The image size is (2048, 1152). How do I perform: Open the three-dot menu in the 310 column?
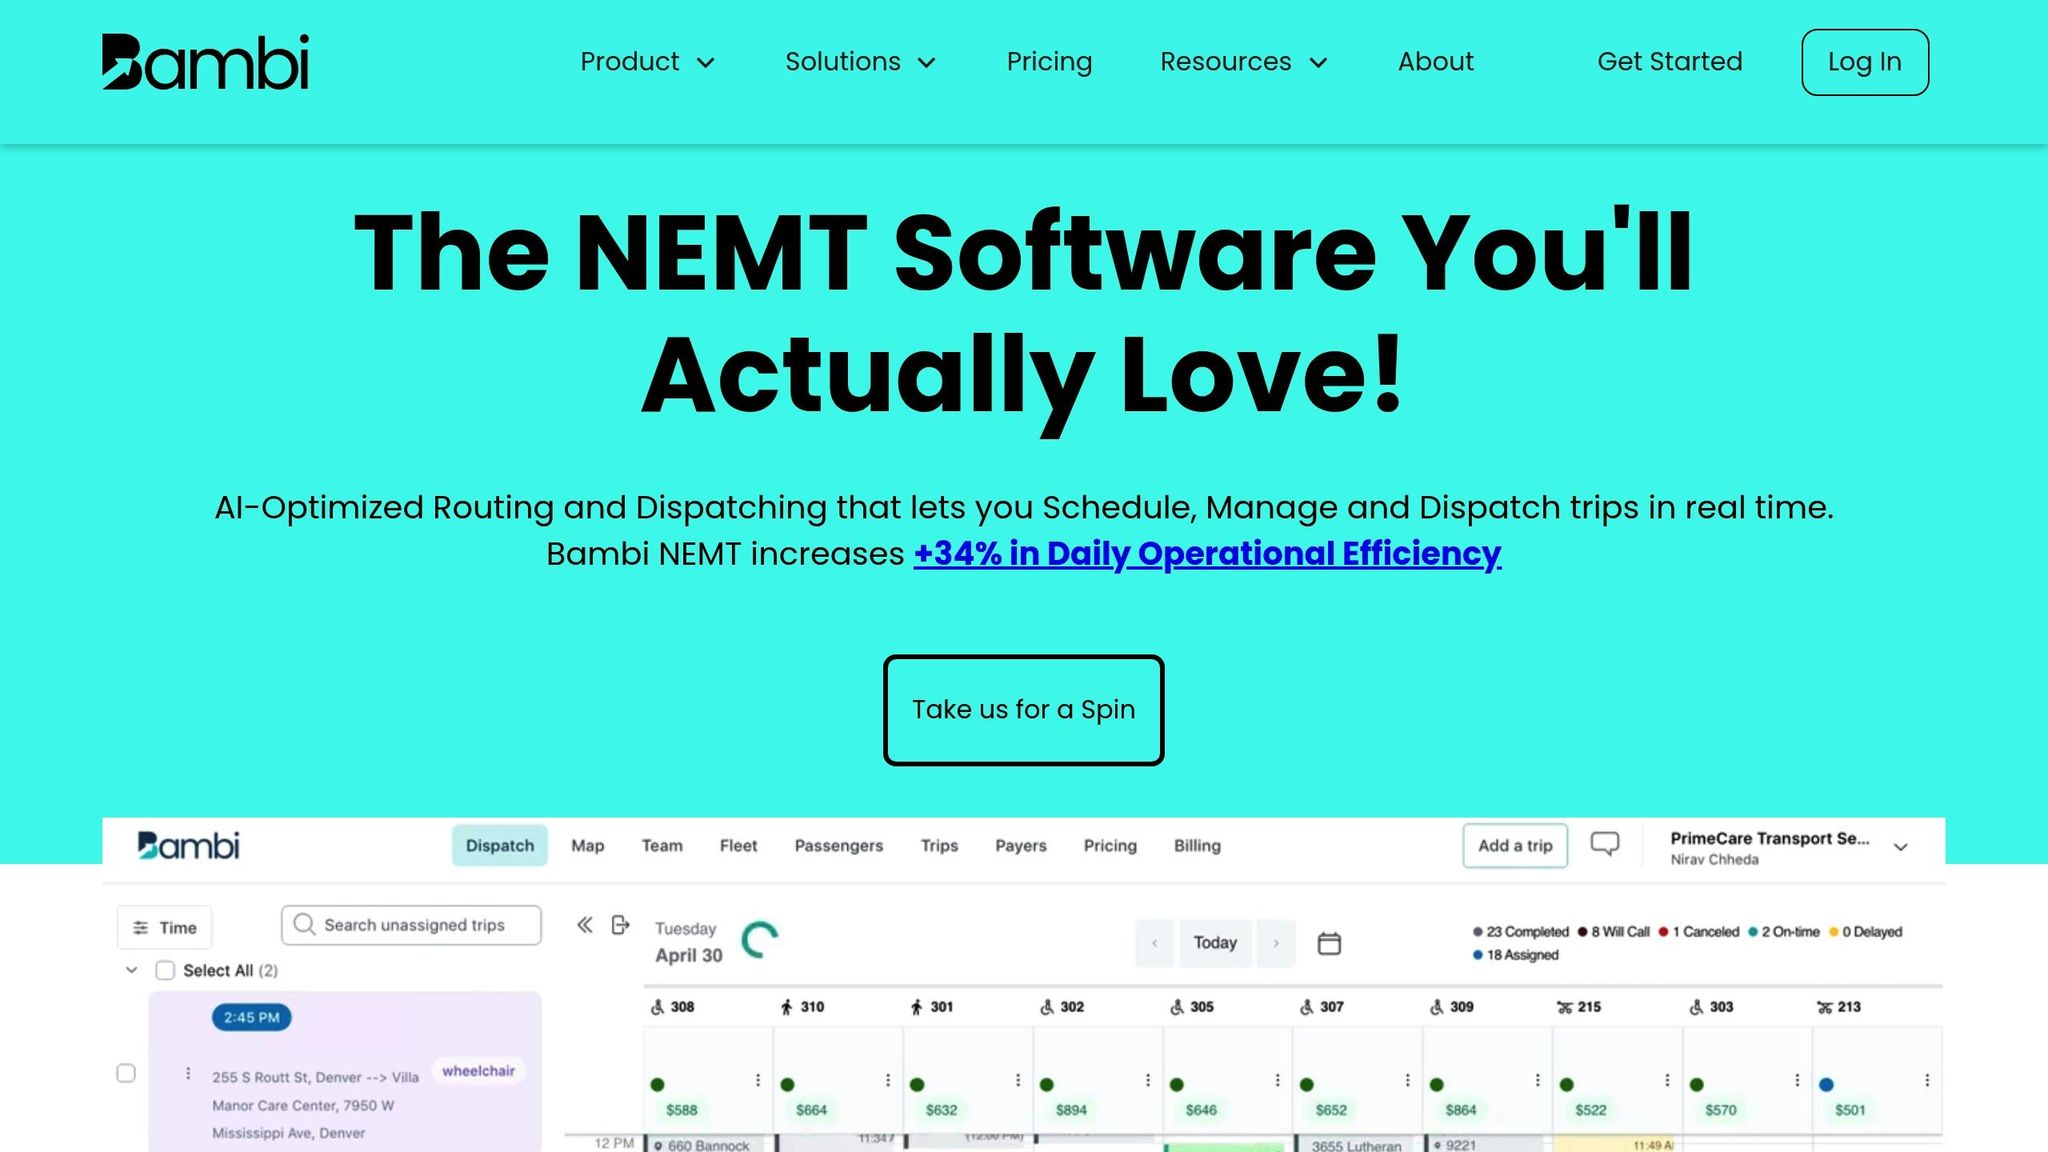pyautogui.click(x=888, y=1080)
